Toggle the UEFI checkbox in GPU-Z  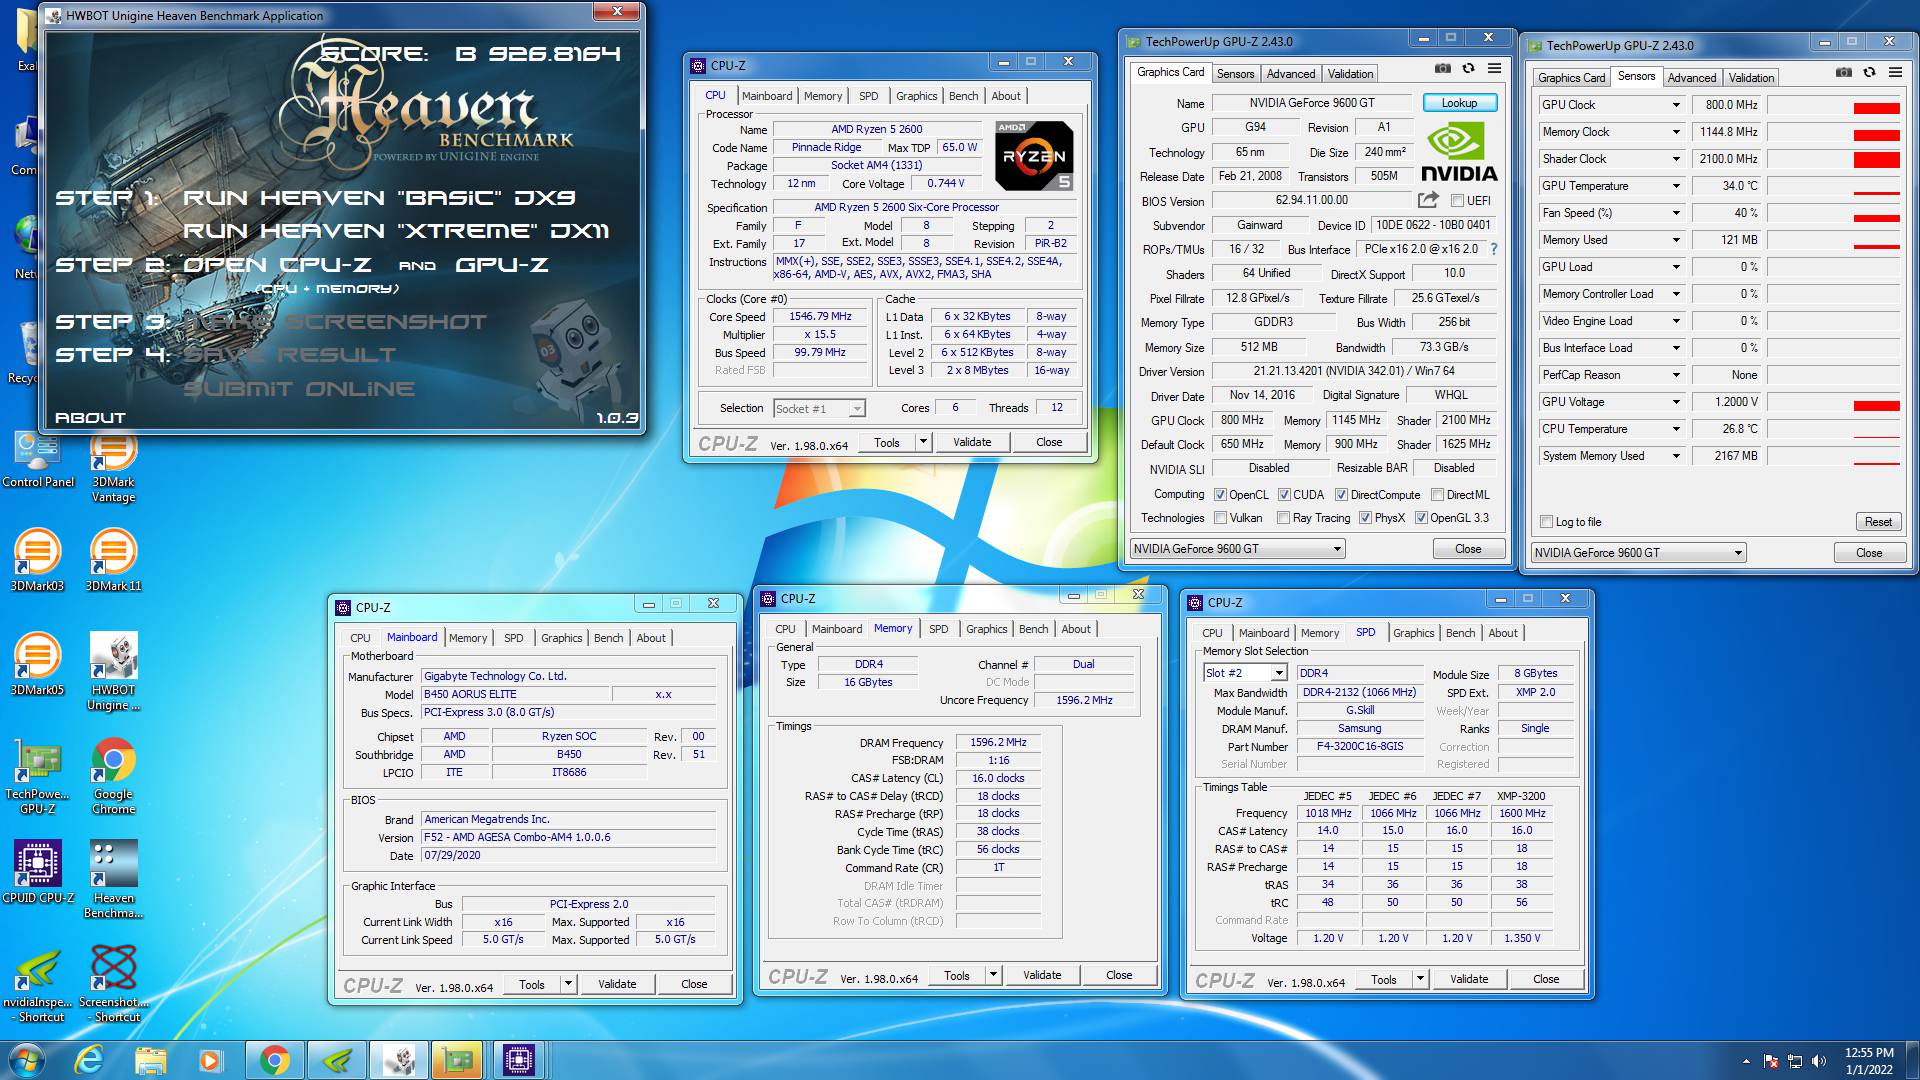coord(1457,201)
